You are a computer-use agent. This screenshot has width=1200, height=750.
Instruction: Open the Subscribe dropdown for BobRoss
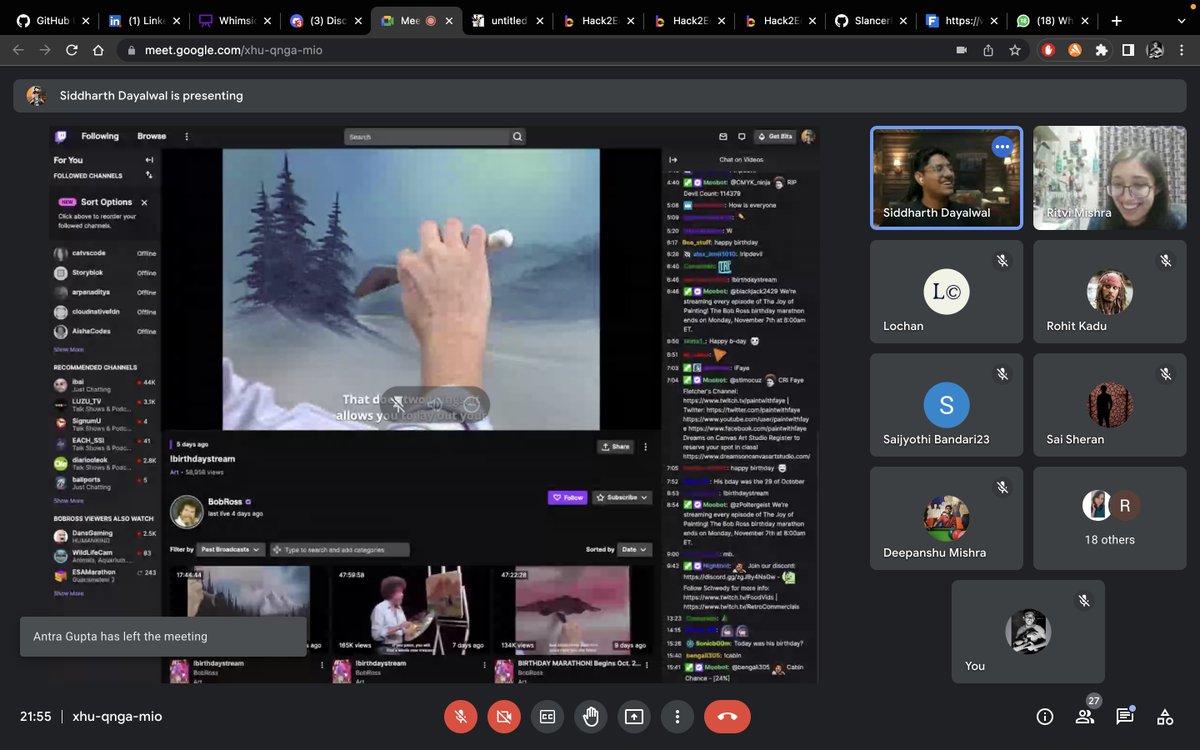tap(621, 497)
